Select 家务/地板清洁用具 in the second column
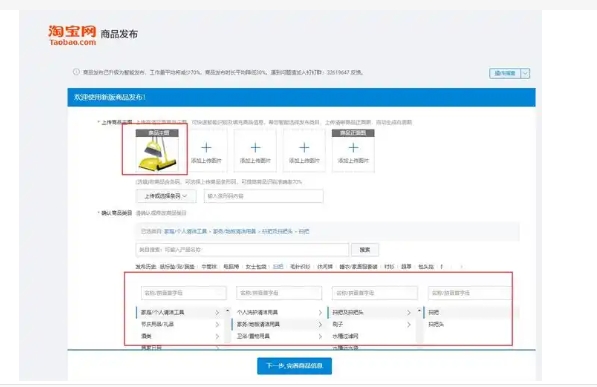The height and width of the screenshot is (387, 597). click(258, 324)
